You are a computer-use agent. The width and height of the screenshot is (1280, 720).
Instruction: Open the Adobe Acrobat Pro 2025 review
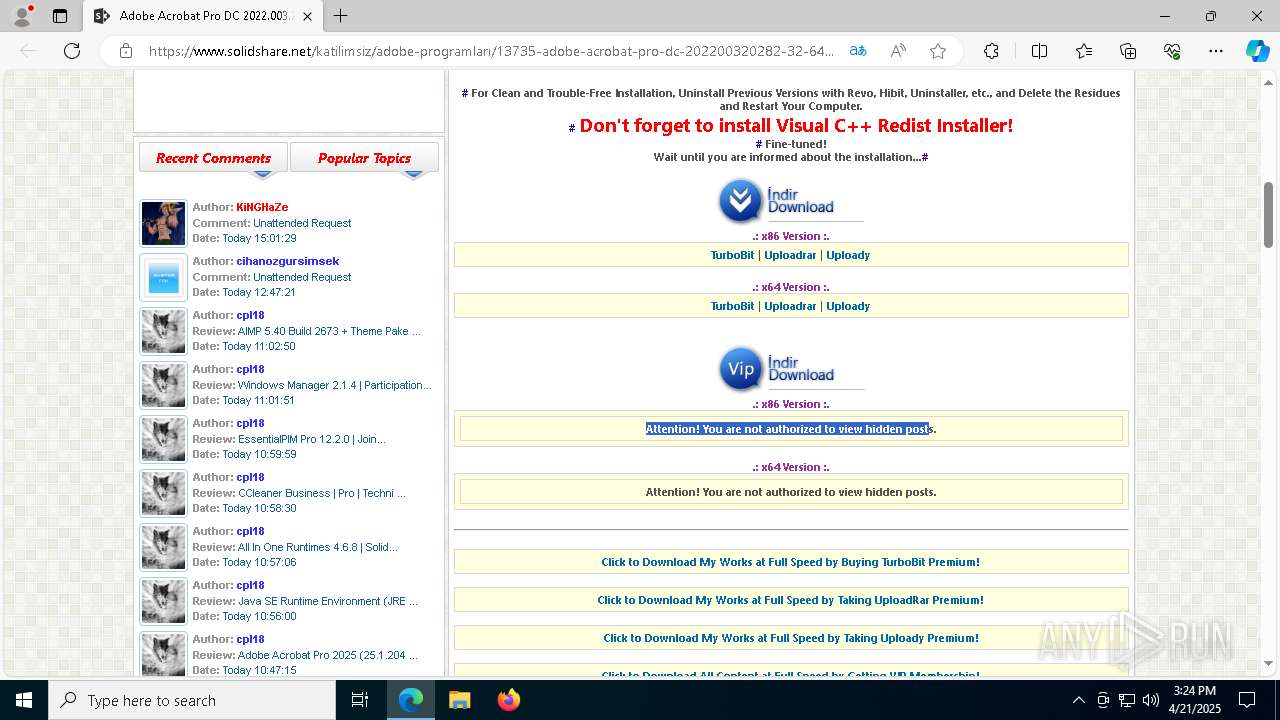327,655
